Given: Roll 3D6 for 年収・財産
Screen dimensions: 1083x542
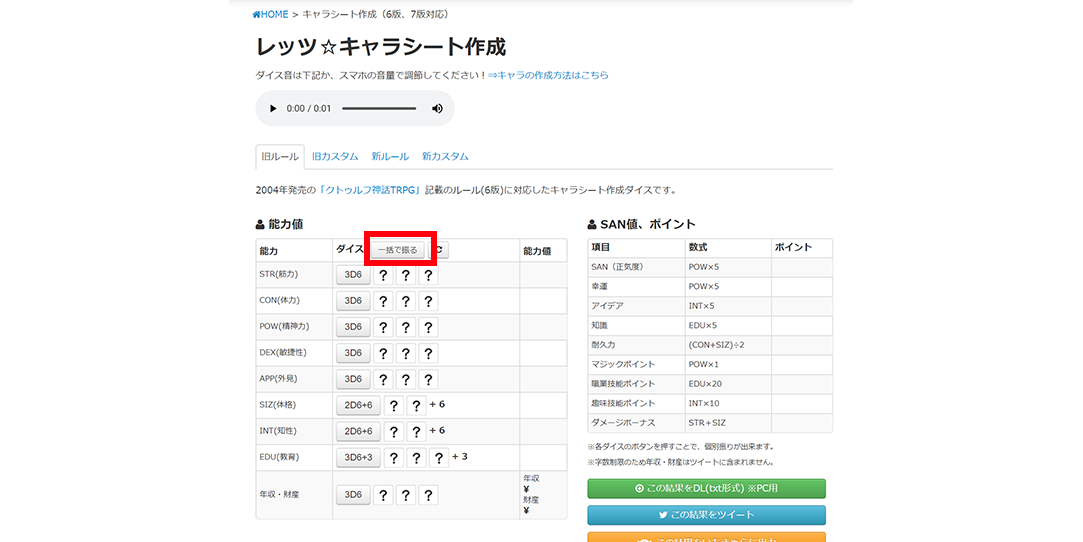Looking at the screenshot, I should click(x=353, y=494).
